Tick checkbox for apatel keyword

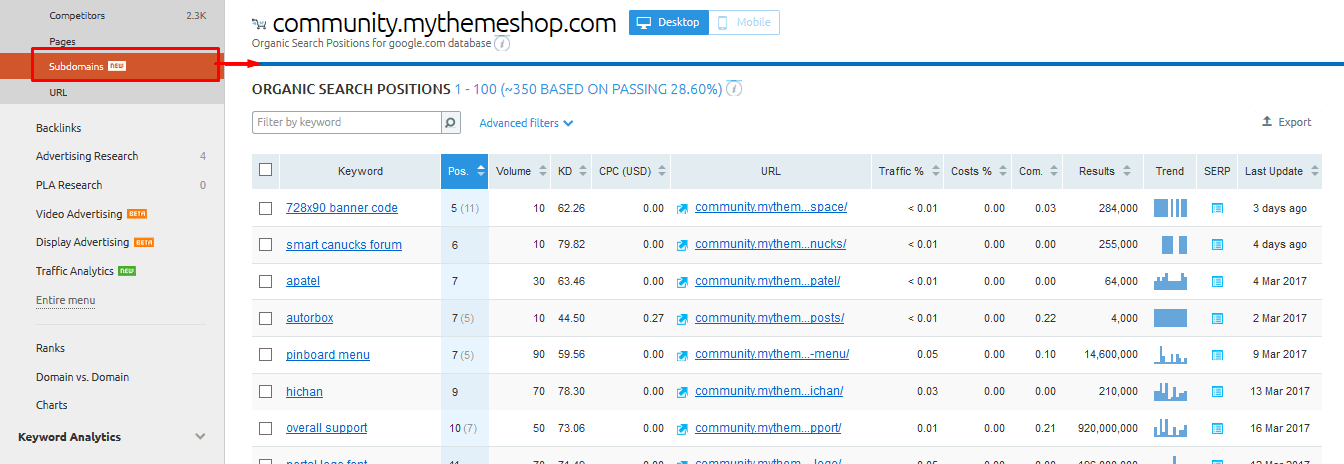coord(265,282)
